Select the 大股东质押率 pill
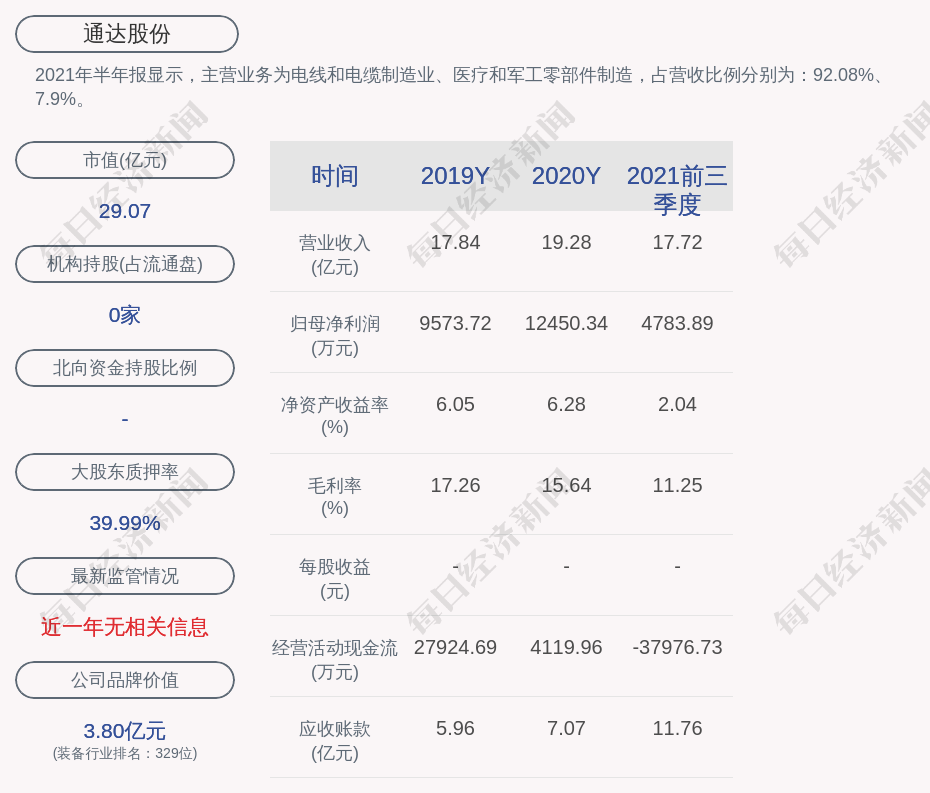930x793 pixels. point(125,472)
